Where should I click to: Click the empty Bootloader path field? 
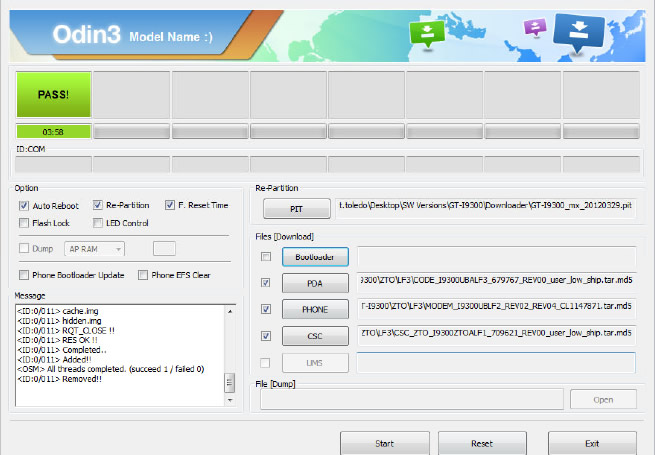pos(497,257)
